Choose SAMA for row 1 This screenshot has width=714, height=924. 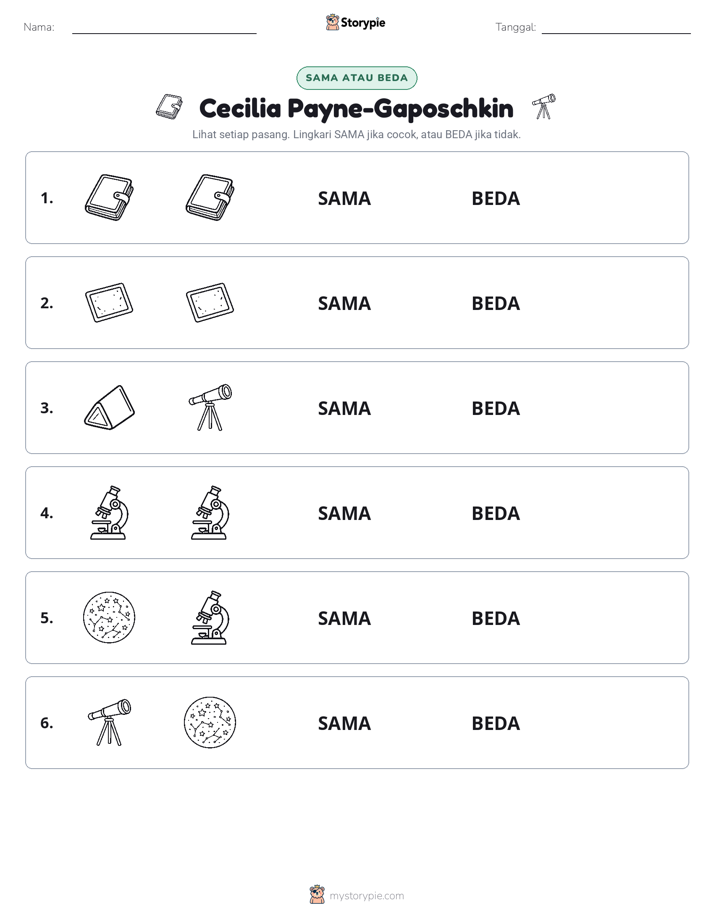coord(344,199)
